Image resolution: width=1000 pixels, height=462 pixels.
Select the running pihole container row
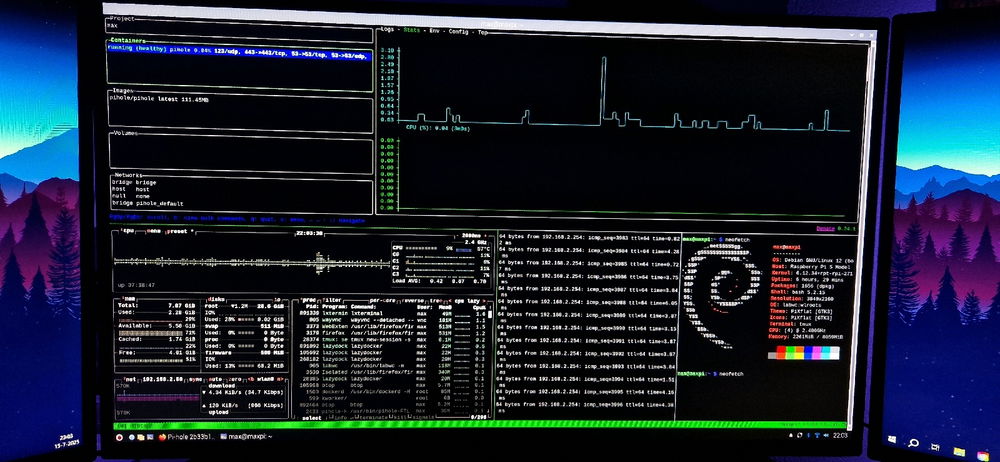click(x=239, y=52)
